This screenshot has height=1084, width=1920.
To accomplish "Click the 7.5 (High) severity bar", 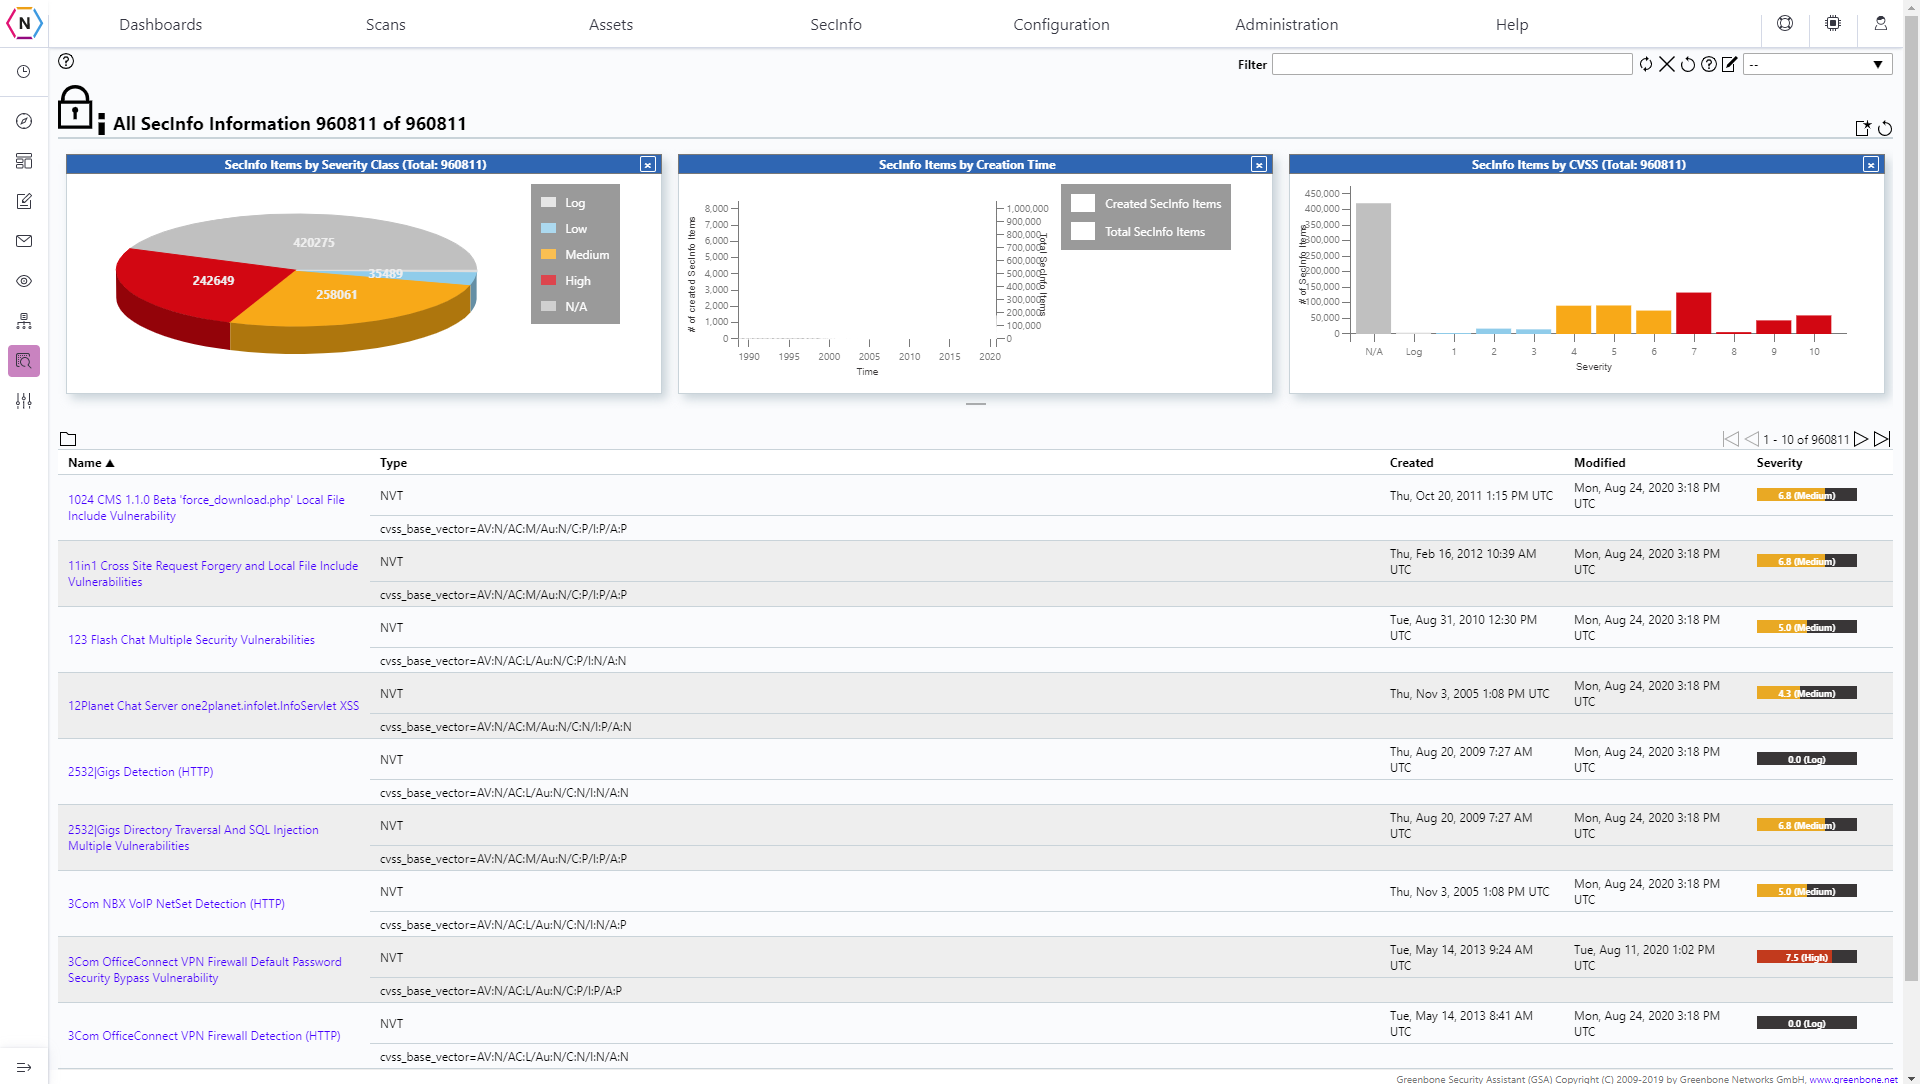I will pyautogui.click(x=1806, y=957).
